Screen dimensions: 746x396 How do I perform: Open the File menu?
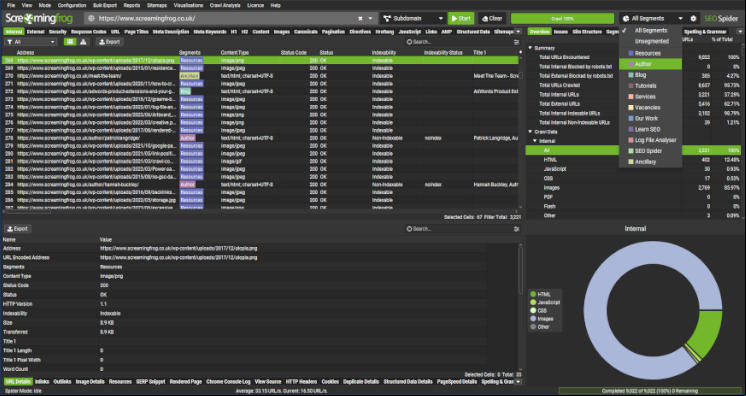pos(11,5)
